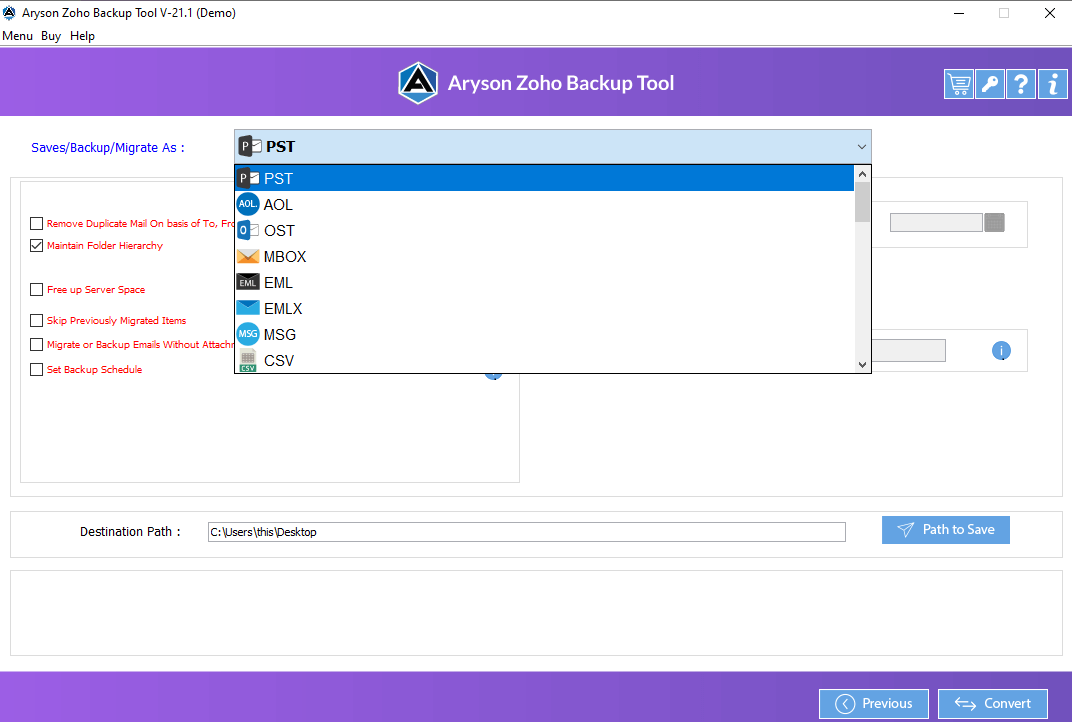Enable Free up Server Space option
This screenshot has height=722, width=1072.
coord(36,290)
